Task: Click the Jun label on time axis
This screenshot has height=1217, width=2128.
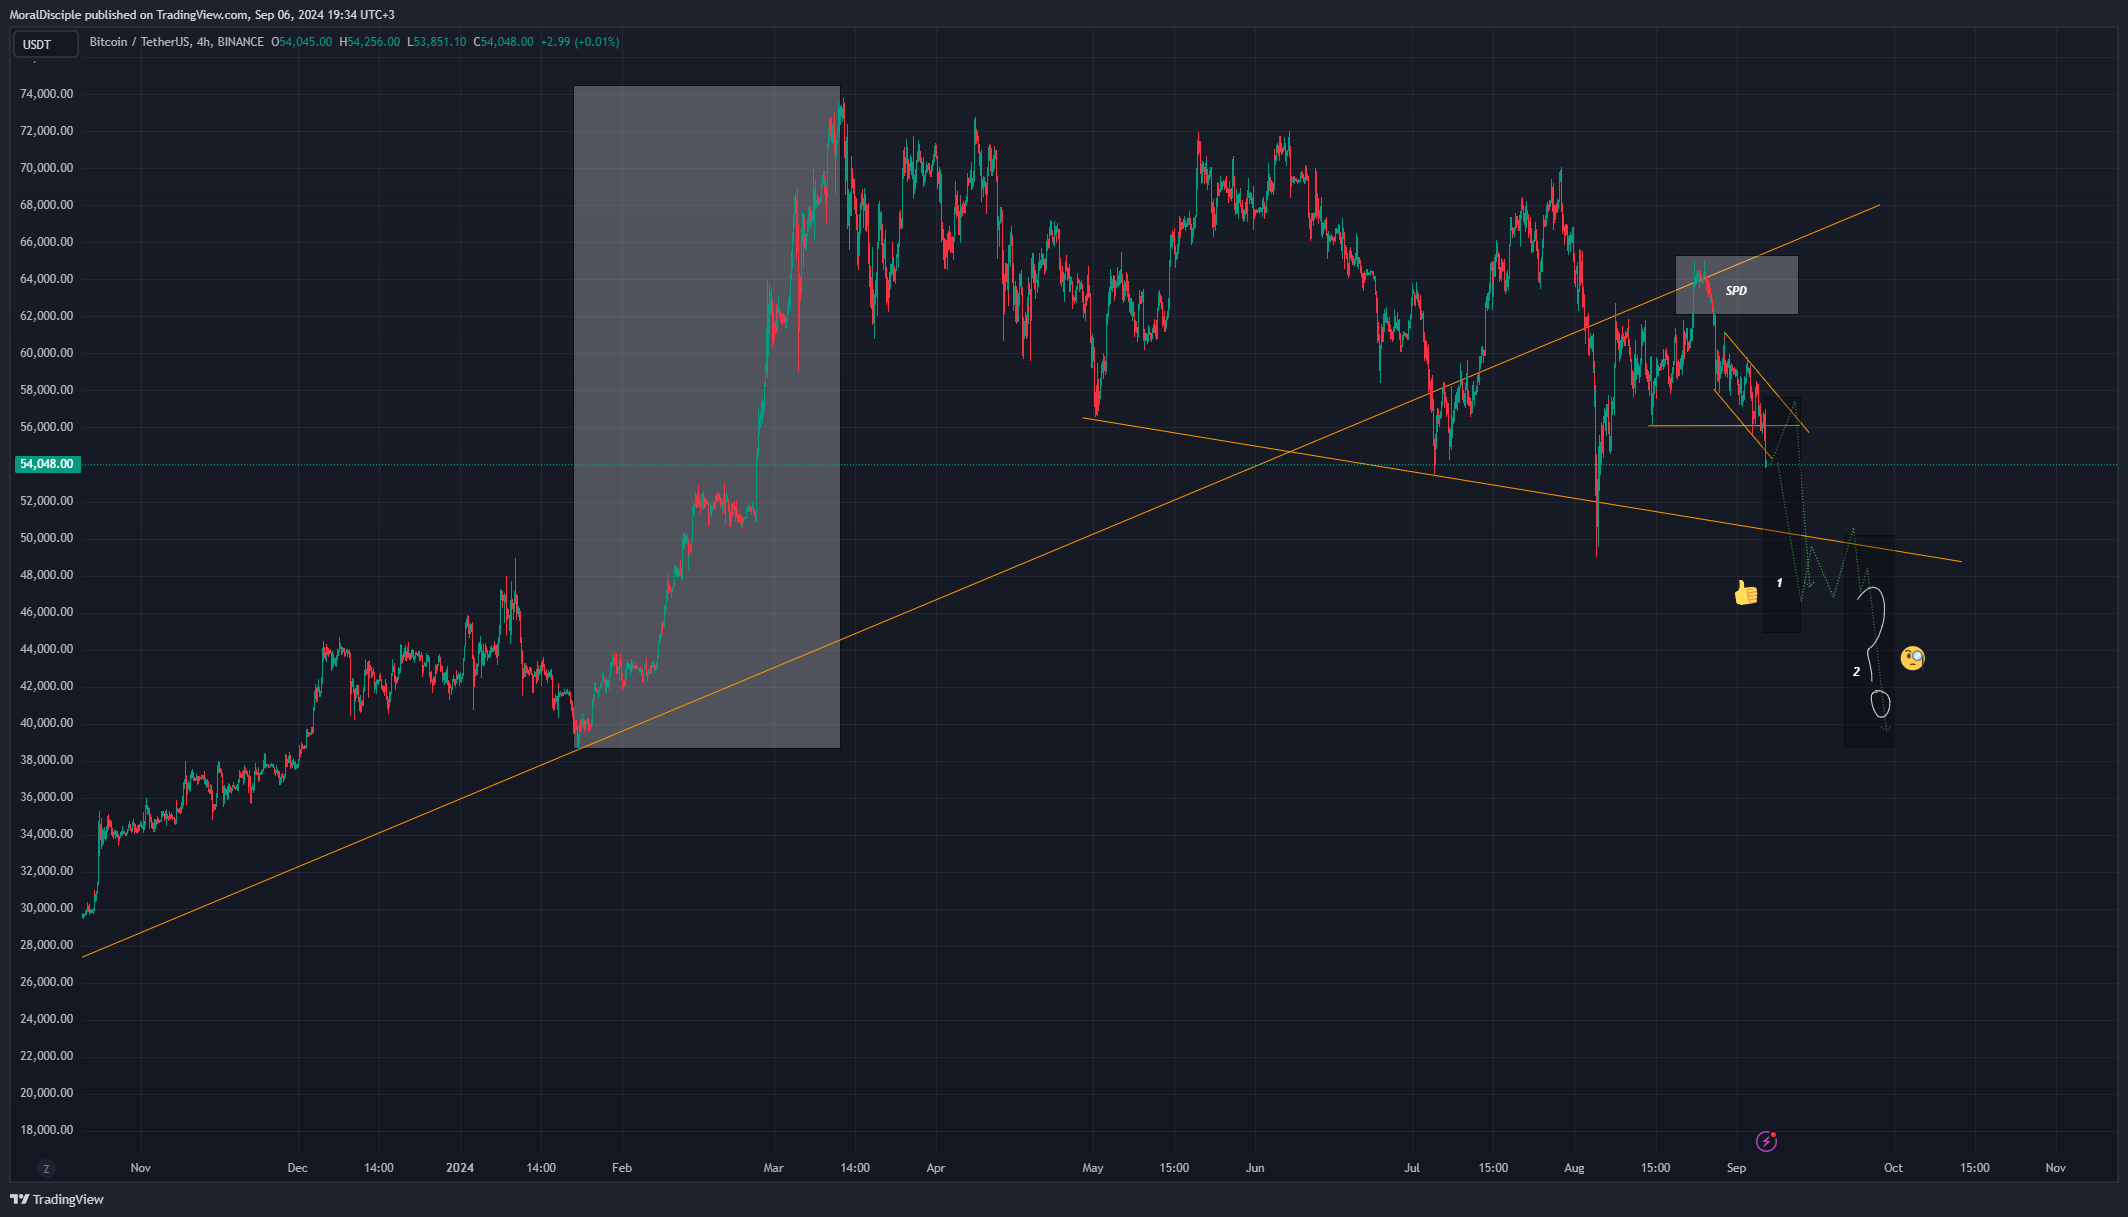Action: tap(1255, 1168)
